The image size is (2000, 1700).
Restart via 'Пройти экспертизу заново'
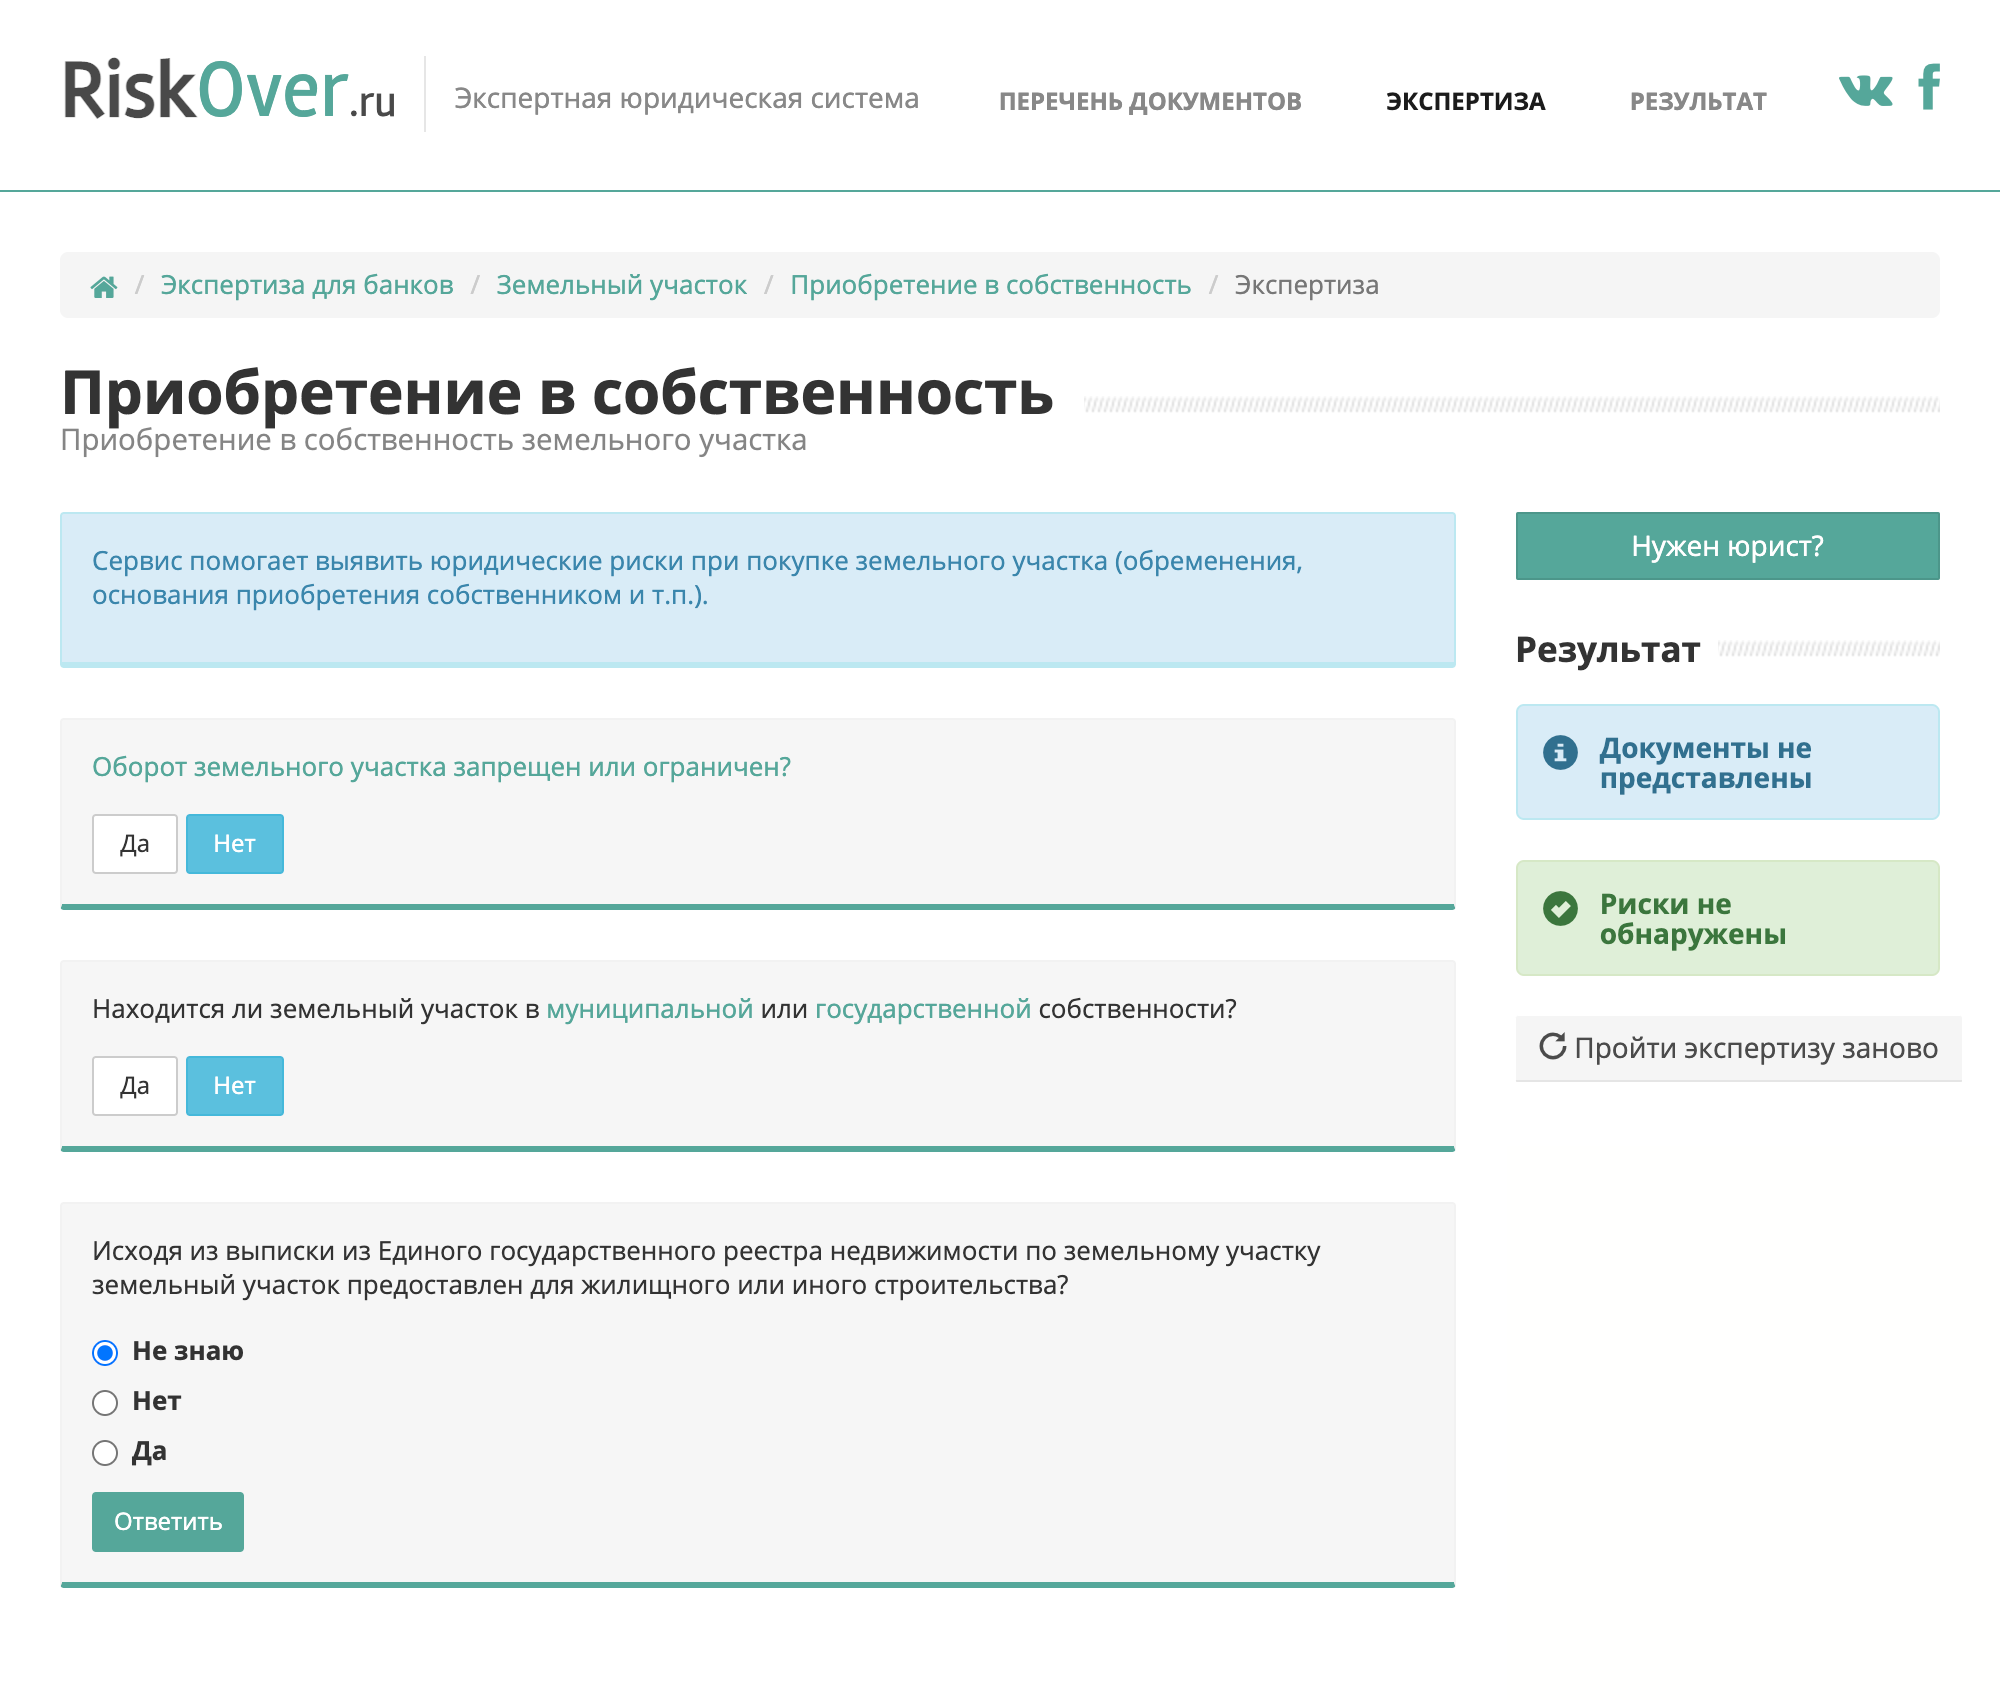pyautogui.click(x=1738, y=1048)
